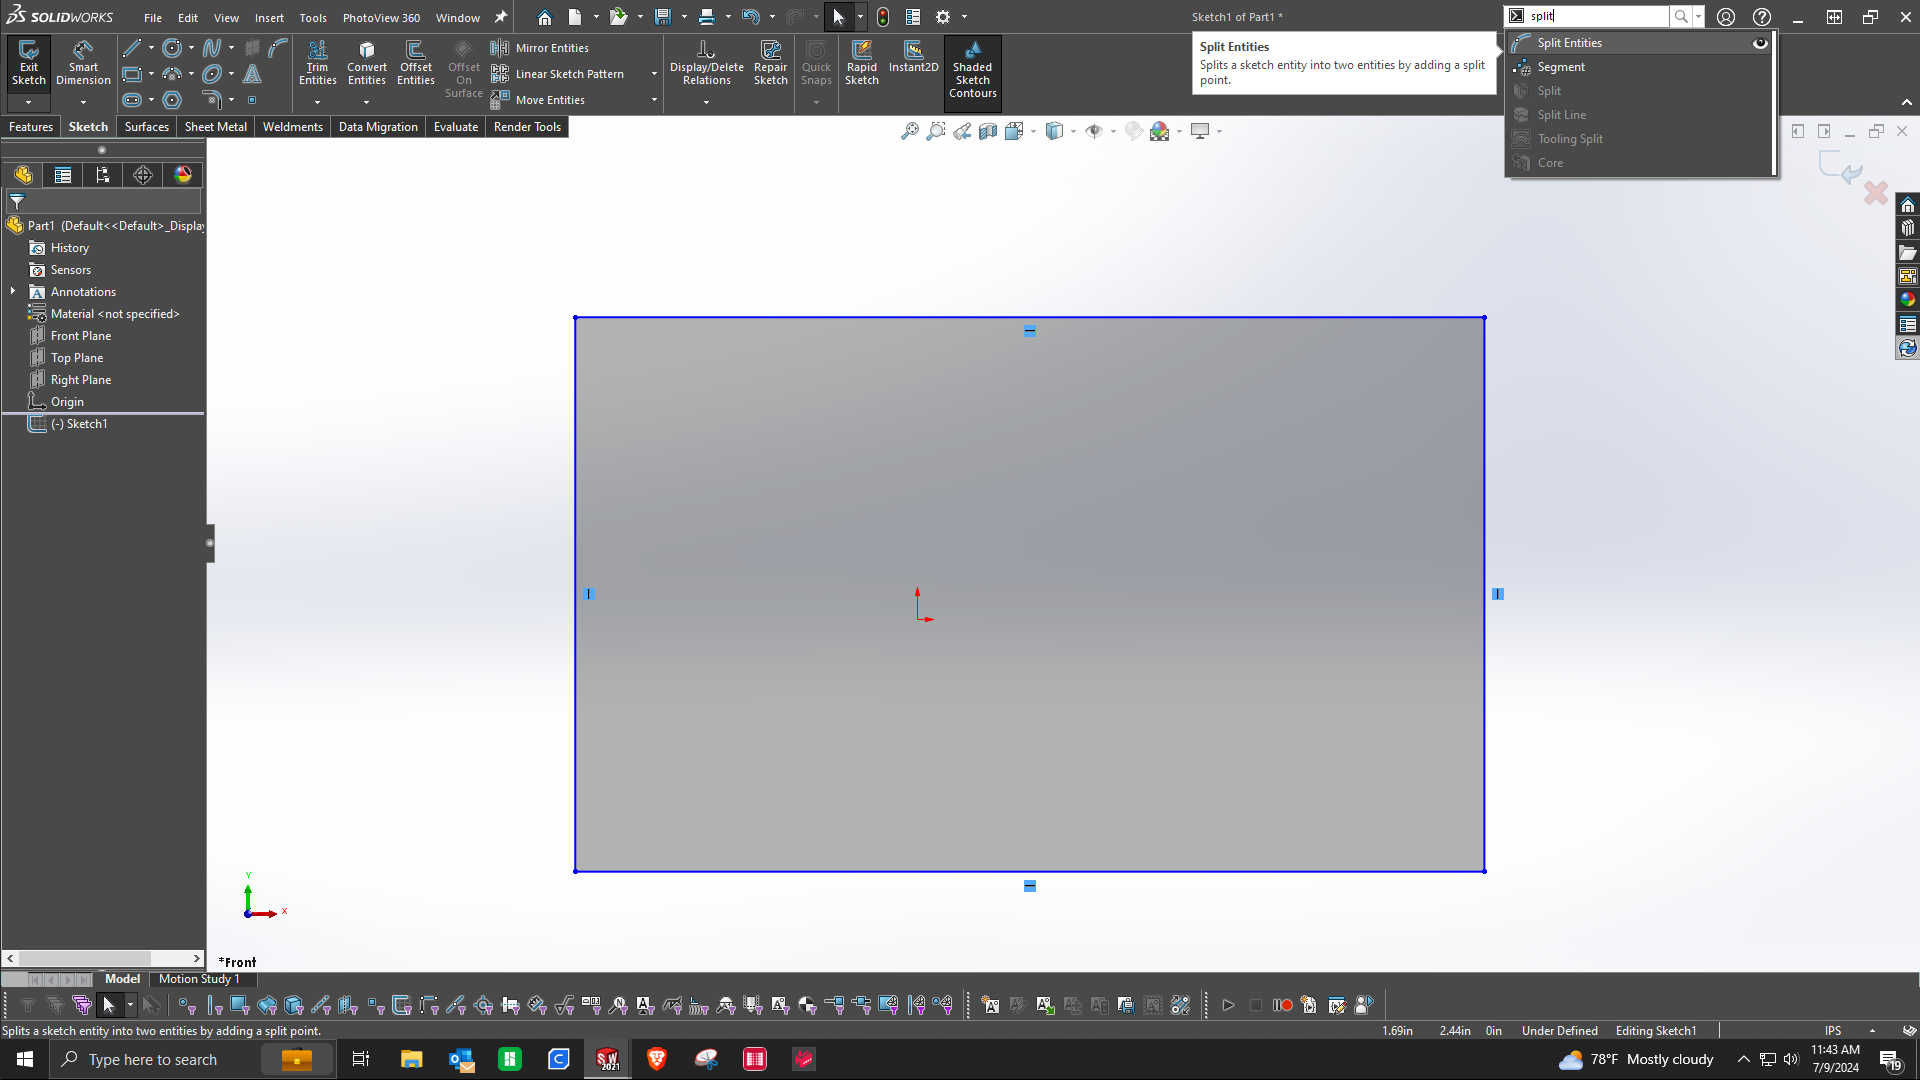This screenshot has width=1920, height=1080.
Task: Open the Linear Sketch Pattern dropdown arrow
Action: [x=654, y=74]
